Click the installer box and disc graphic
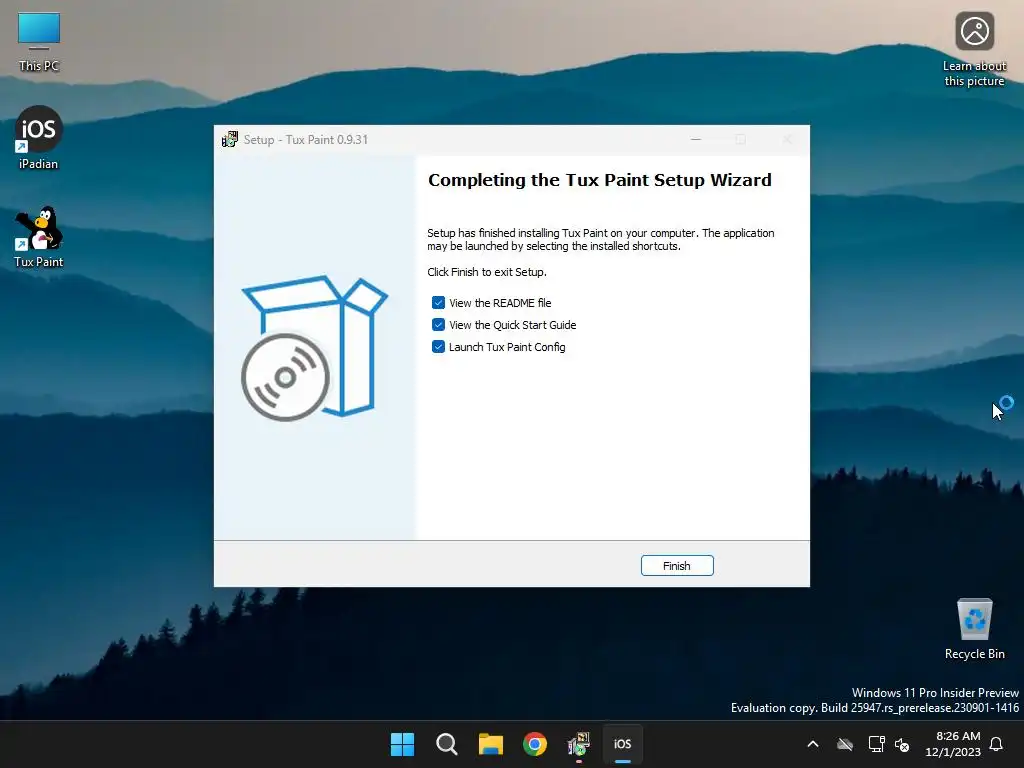The width and height of the screenshot is (1024, 768). [x=313, y=348]
